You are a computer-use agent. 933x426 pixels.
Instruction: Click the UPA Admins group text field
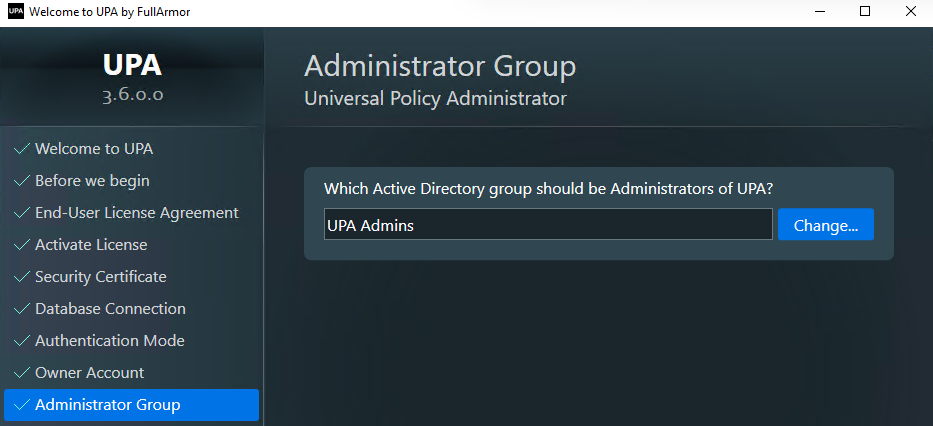pyautogui.click(x=548, y=225)
